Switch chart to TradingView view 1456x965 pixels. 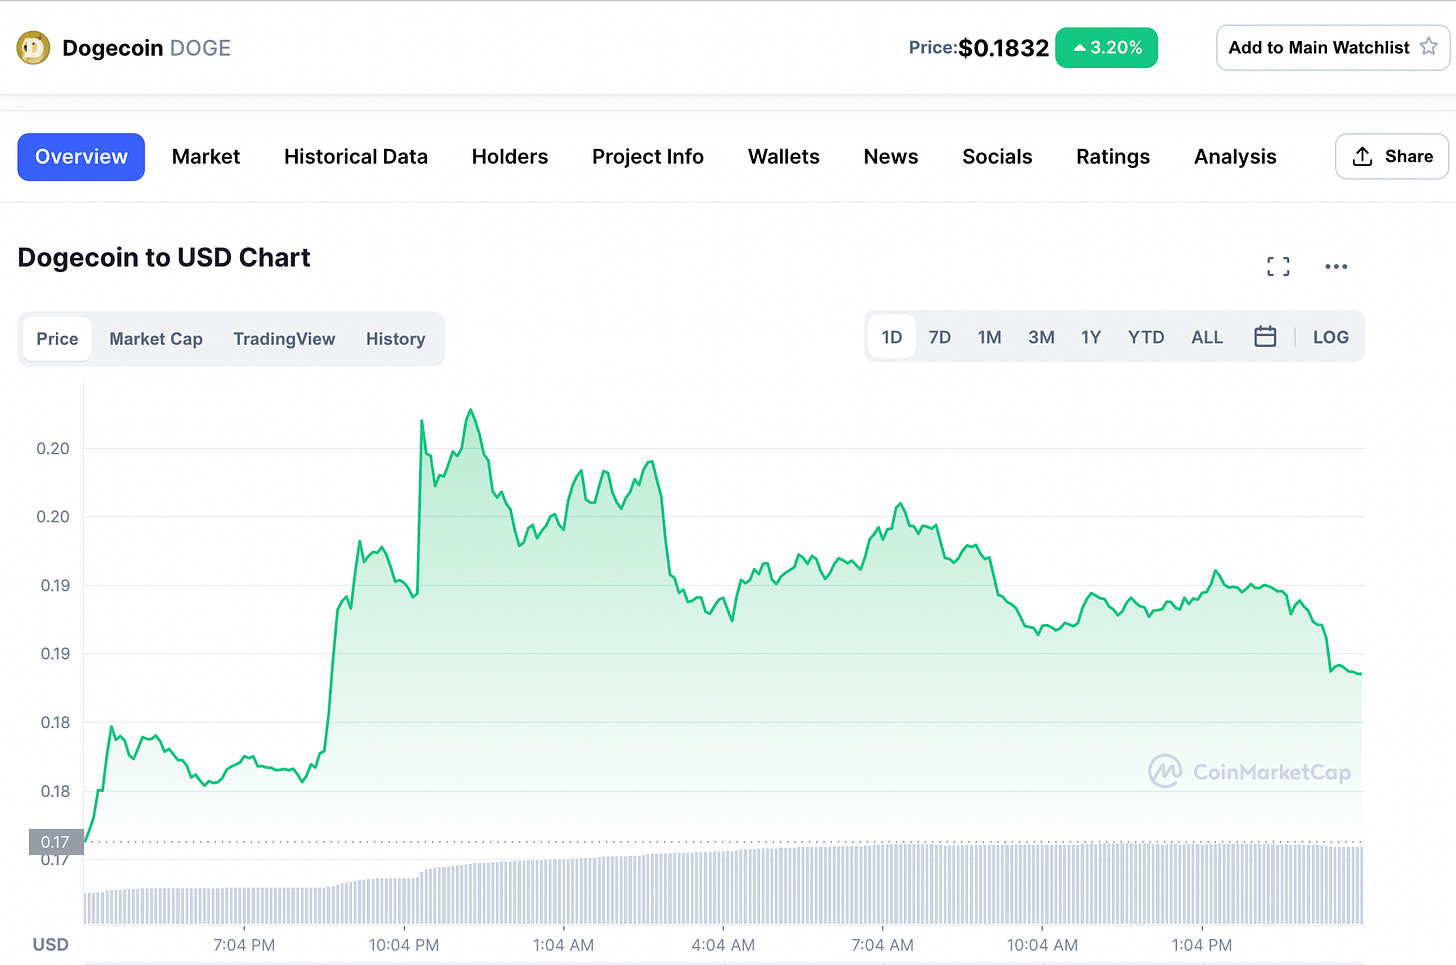coord(284,339)
